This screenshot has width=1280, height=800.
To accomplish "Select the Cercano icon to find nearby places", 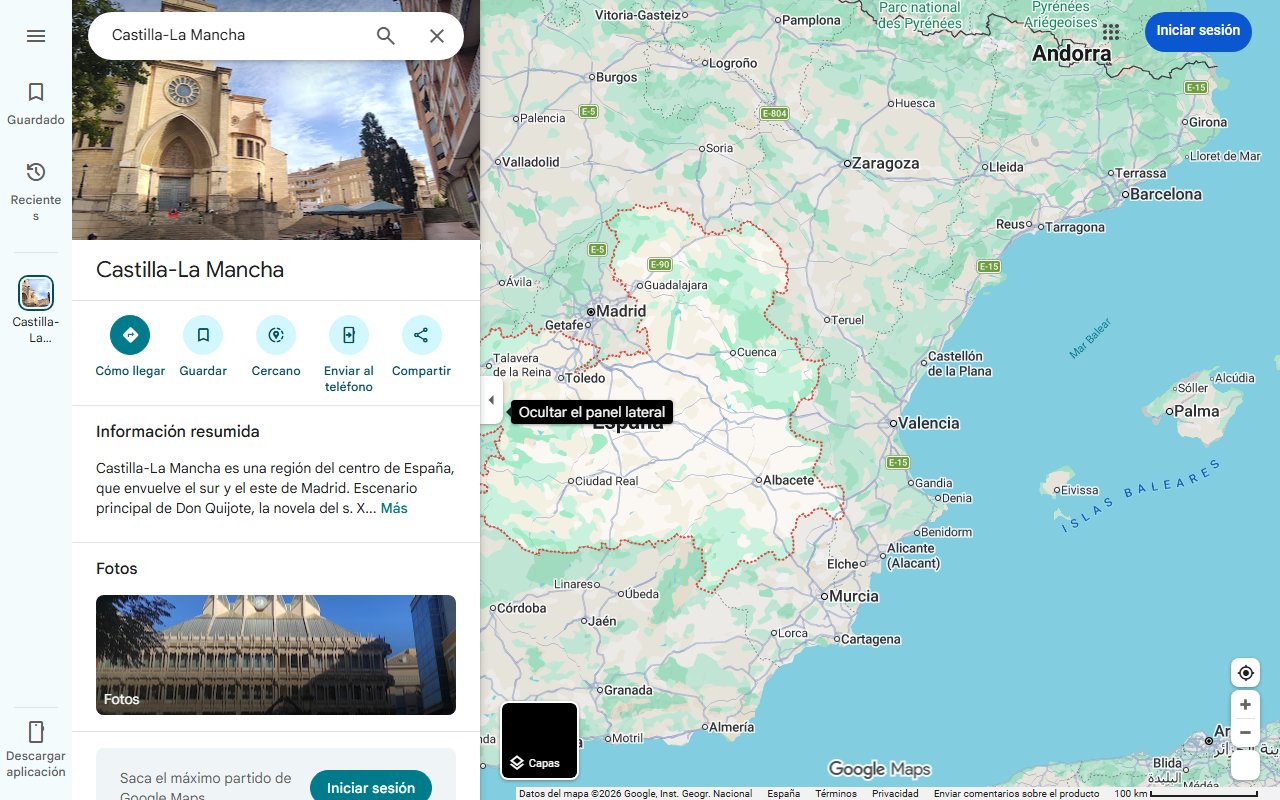I will 275,335.
